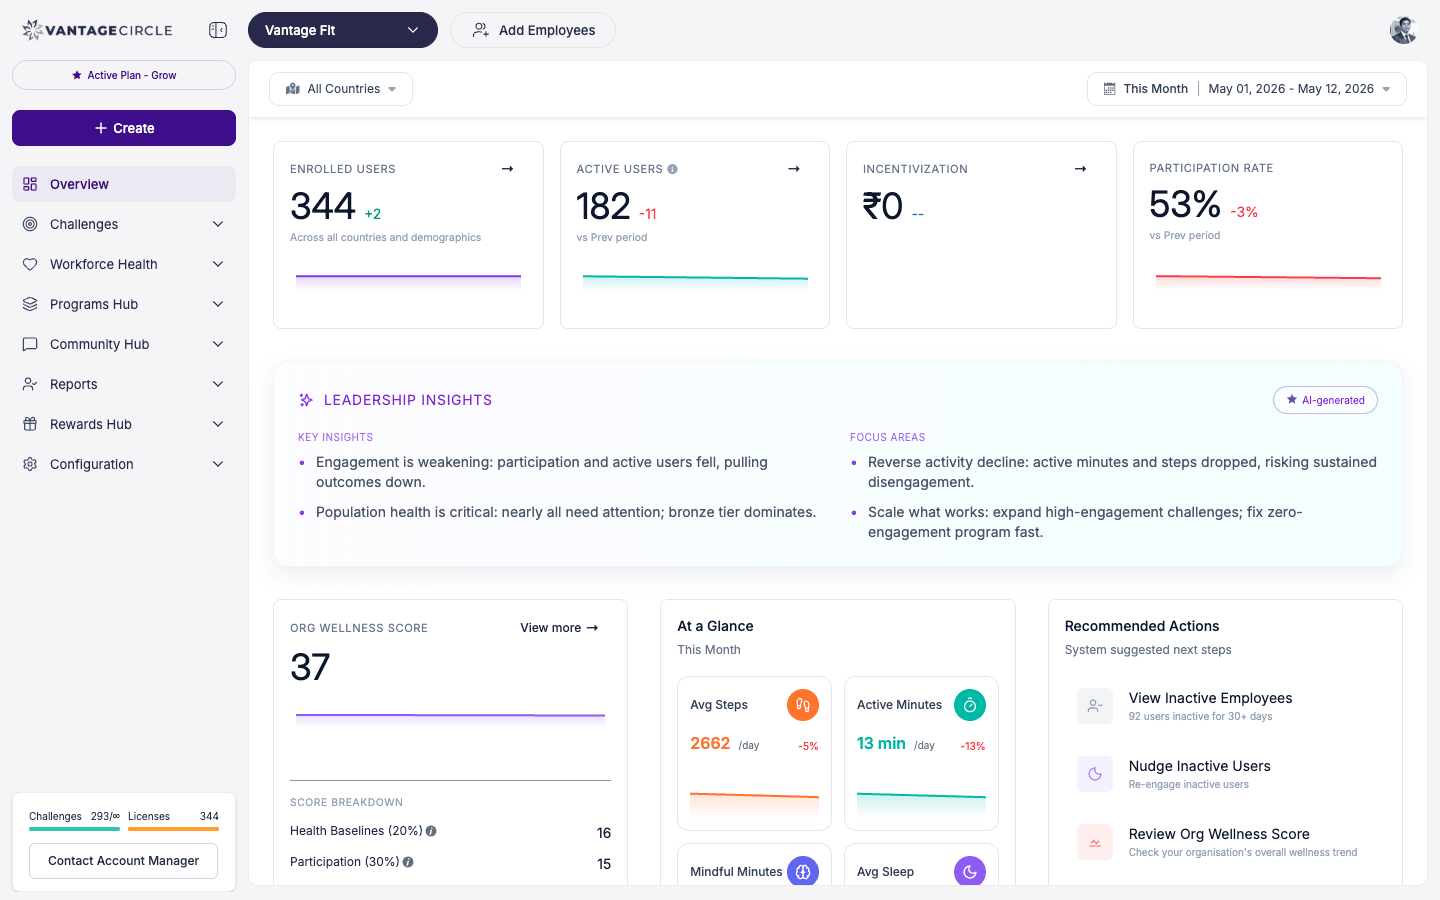This screenshot has height=900, width=1440.
Task: Expand the Programs Hub menu chevron
Action: tap(218, 304)
